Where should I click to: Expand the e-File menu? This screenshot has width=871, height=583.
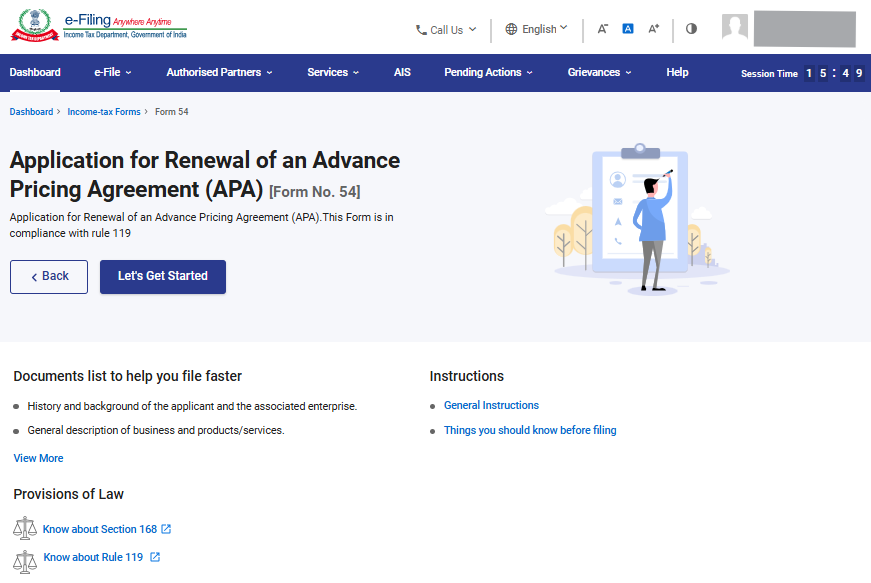click(113, 72)
